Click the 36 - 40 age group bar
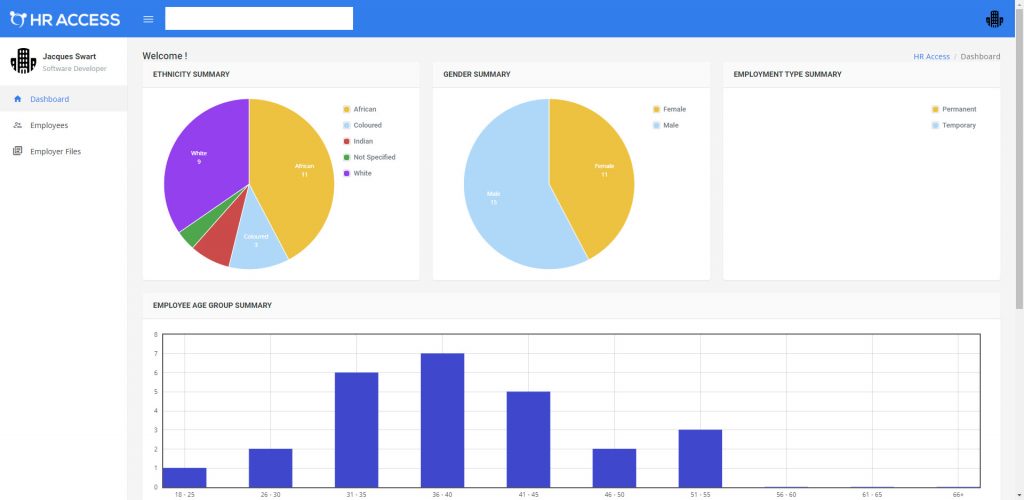This screenshot has width=1024, height=500. 442,420
